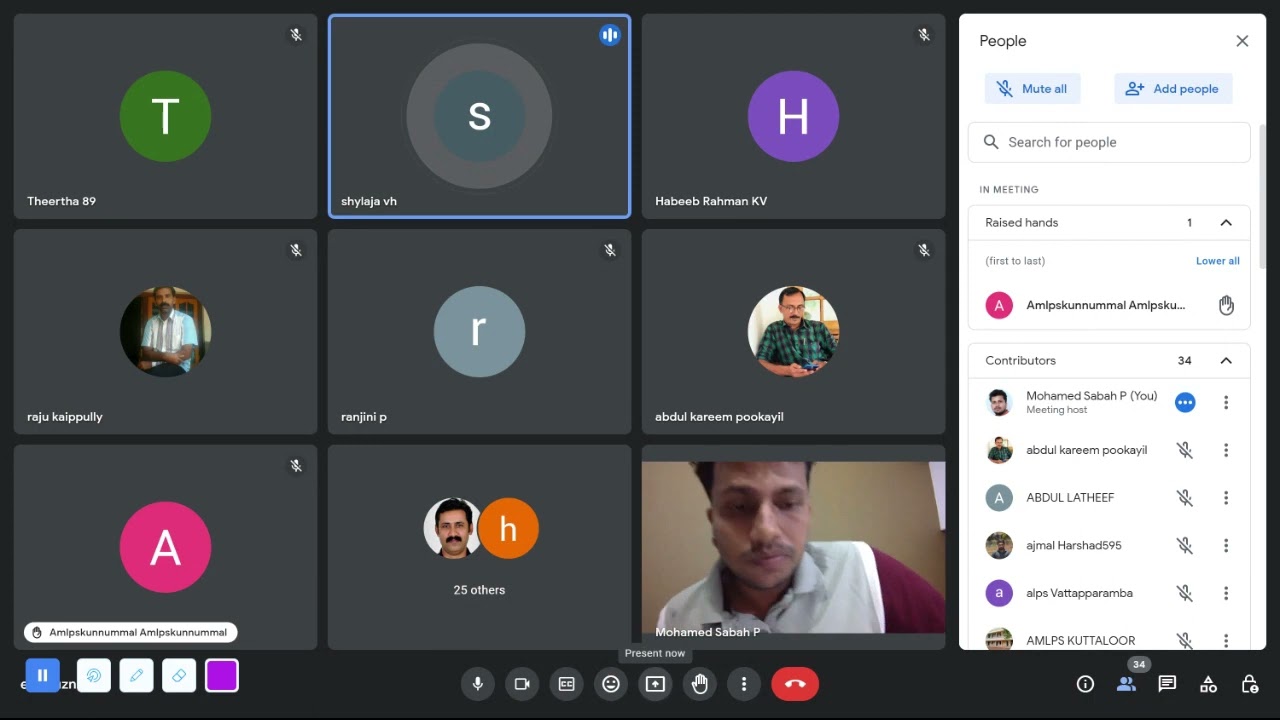This screenshot has width=1280, height=720.
Task: Leave the call with the red hang-up button
Action: click(795, 684)
